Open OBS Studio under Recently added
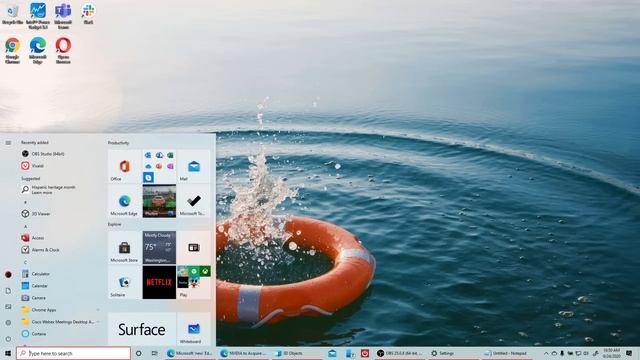640x360 pixels. [43, 154]
